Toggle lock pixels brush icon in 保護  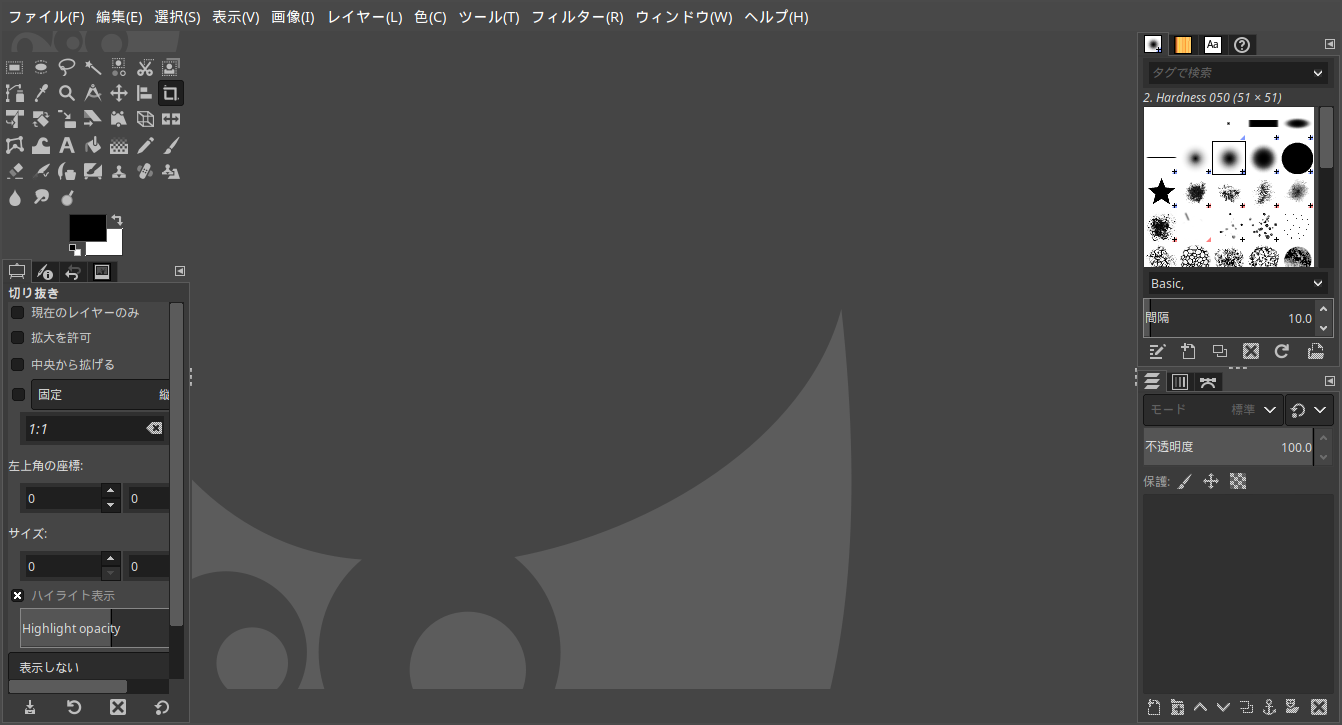pos(1185,481)
